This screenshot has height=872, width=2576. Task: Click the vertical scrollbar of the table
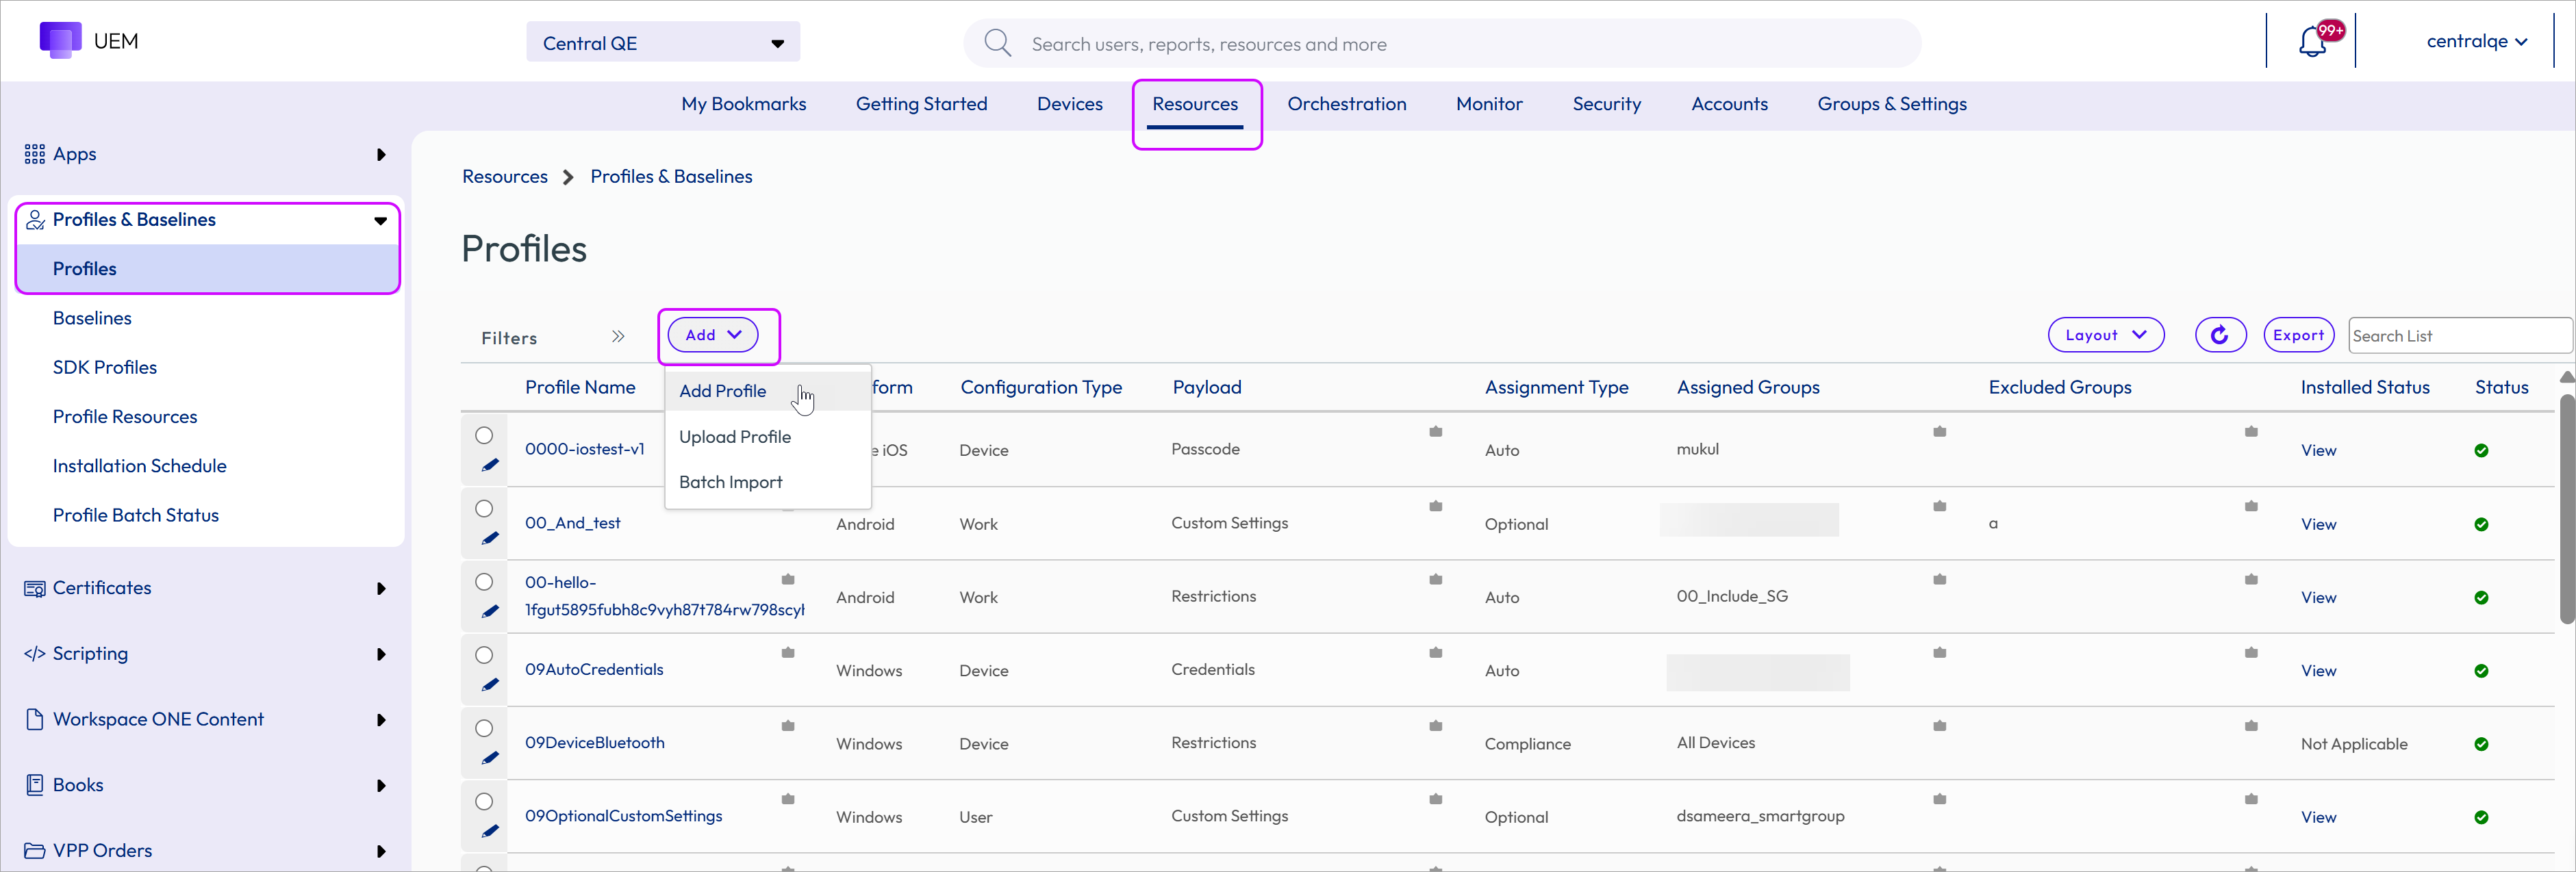pos(2566,510)
